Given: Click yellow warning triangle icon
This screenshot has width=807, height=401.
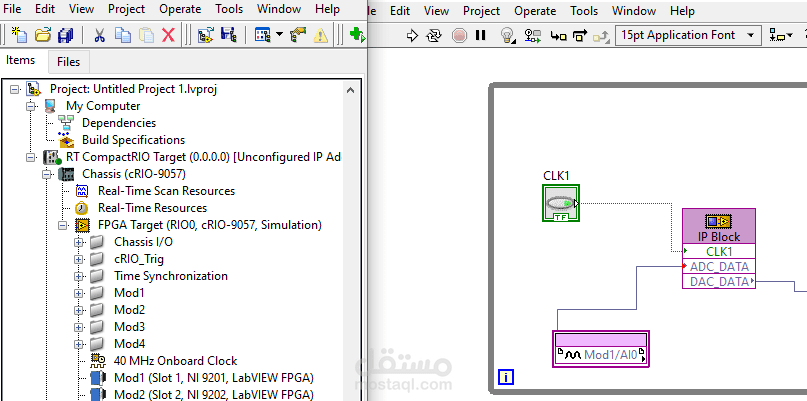Looking at the screenshot, I should pos(320,35).
